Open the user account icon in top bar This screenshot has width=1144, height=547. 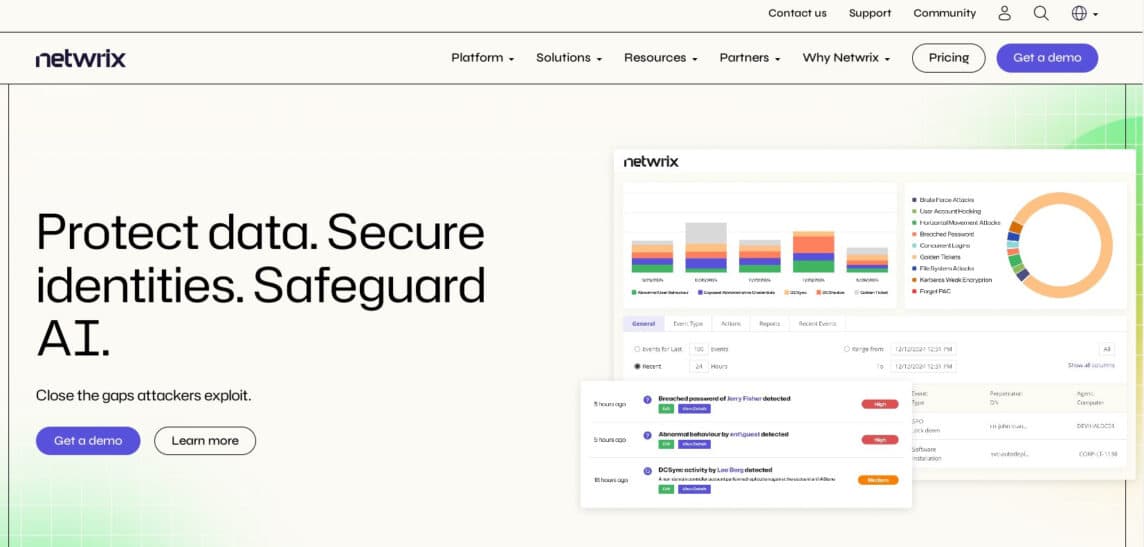(1005, 13)
